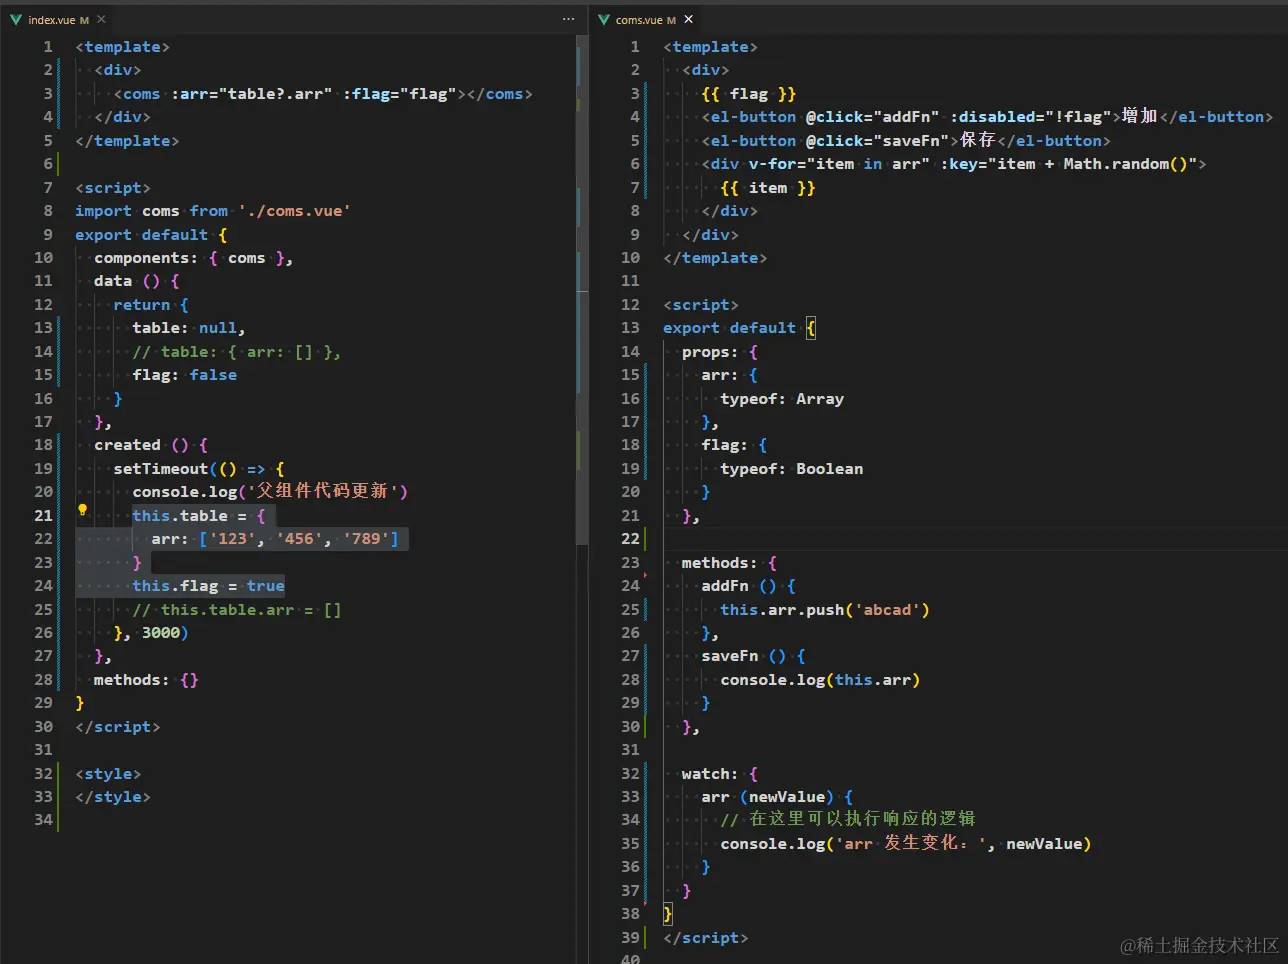Viewport: 1288px width, 964px height.
Task: Click 'typeof: Array' in coms.vue
Action: 782,399
